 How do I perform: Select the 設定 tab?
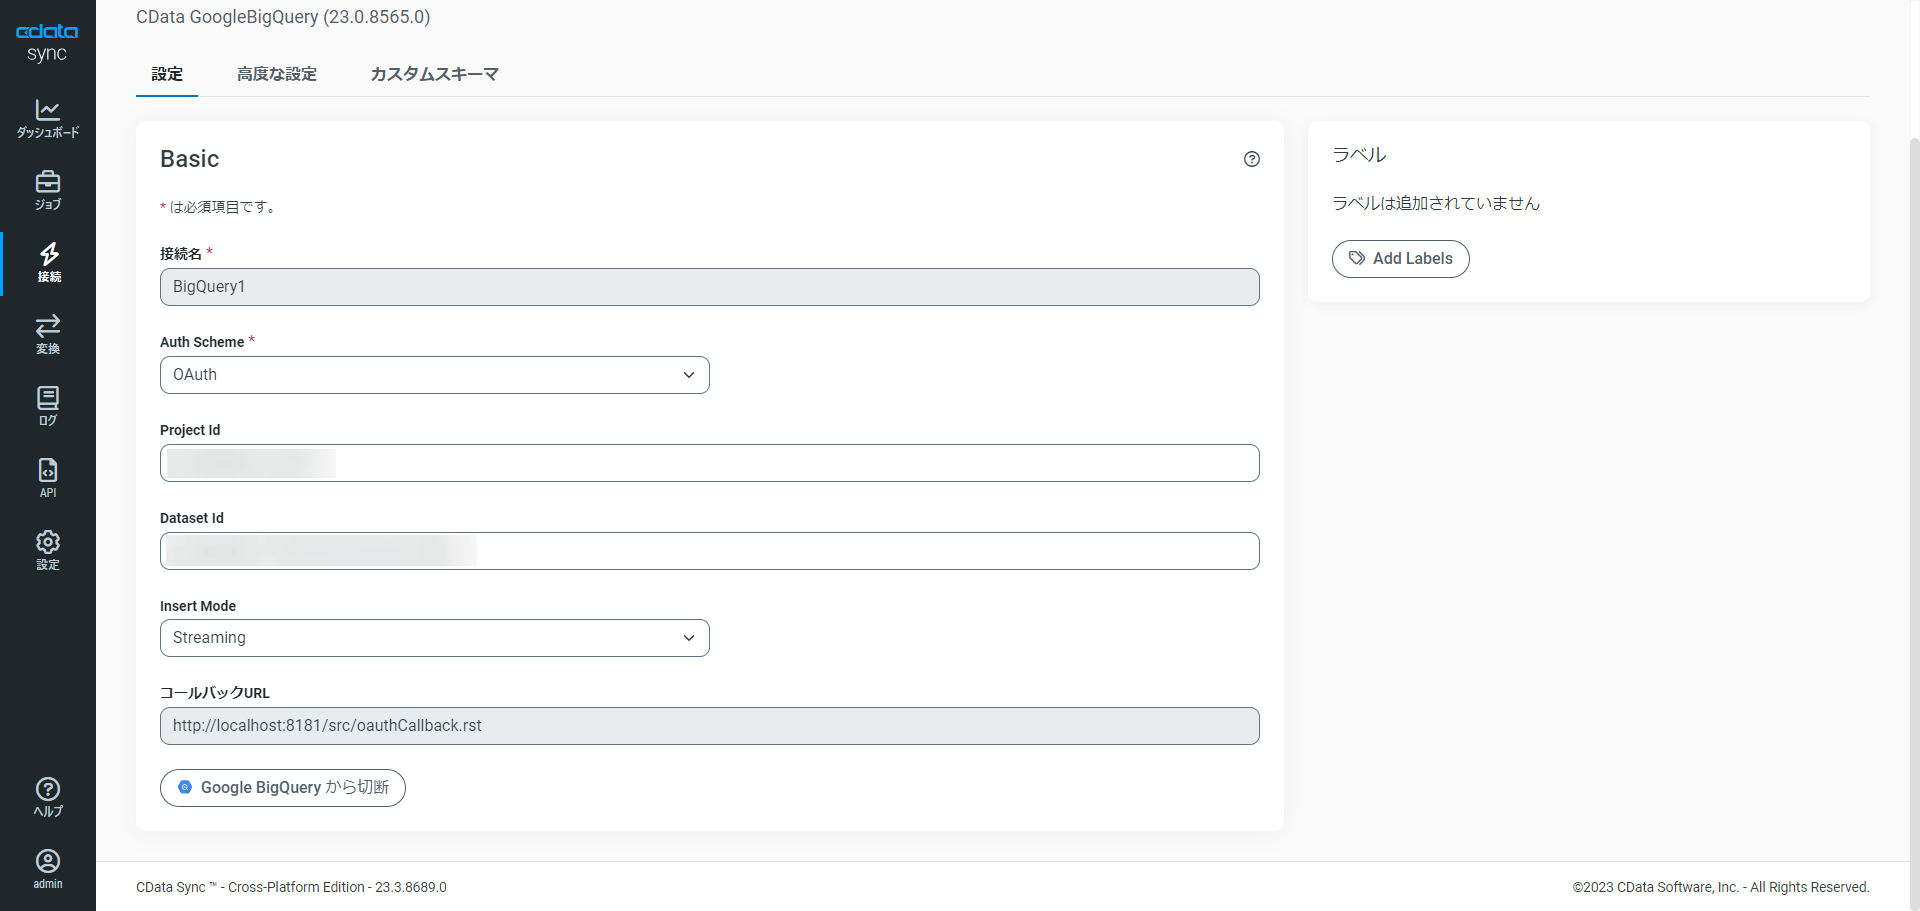[x=167, y=74]
